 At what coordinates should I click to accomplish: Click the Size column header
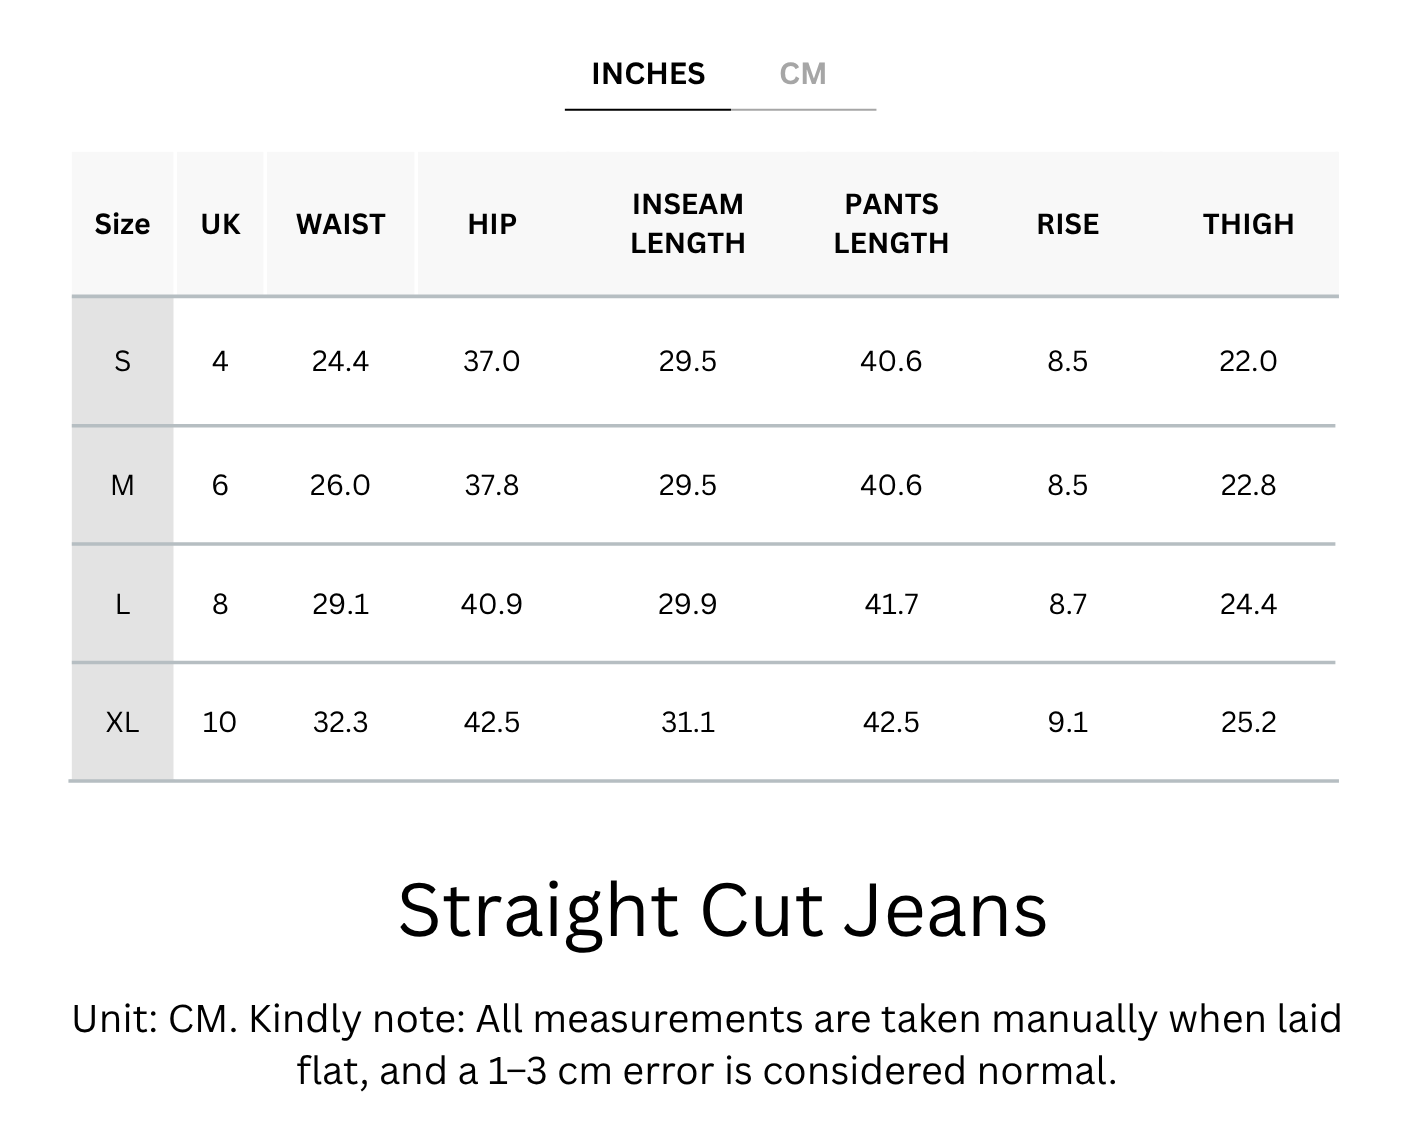coord(122,224)
